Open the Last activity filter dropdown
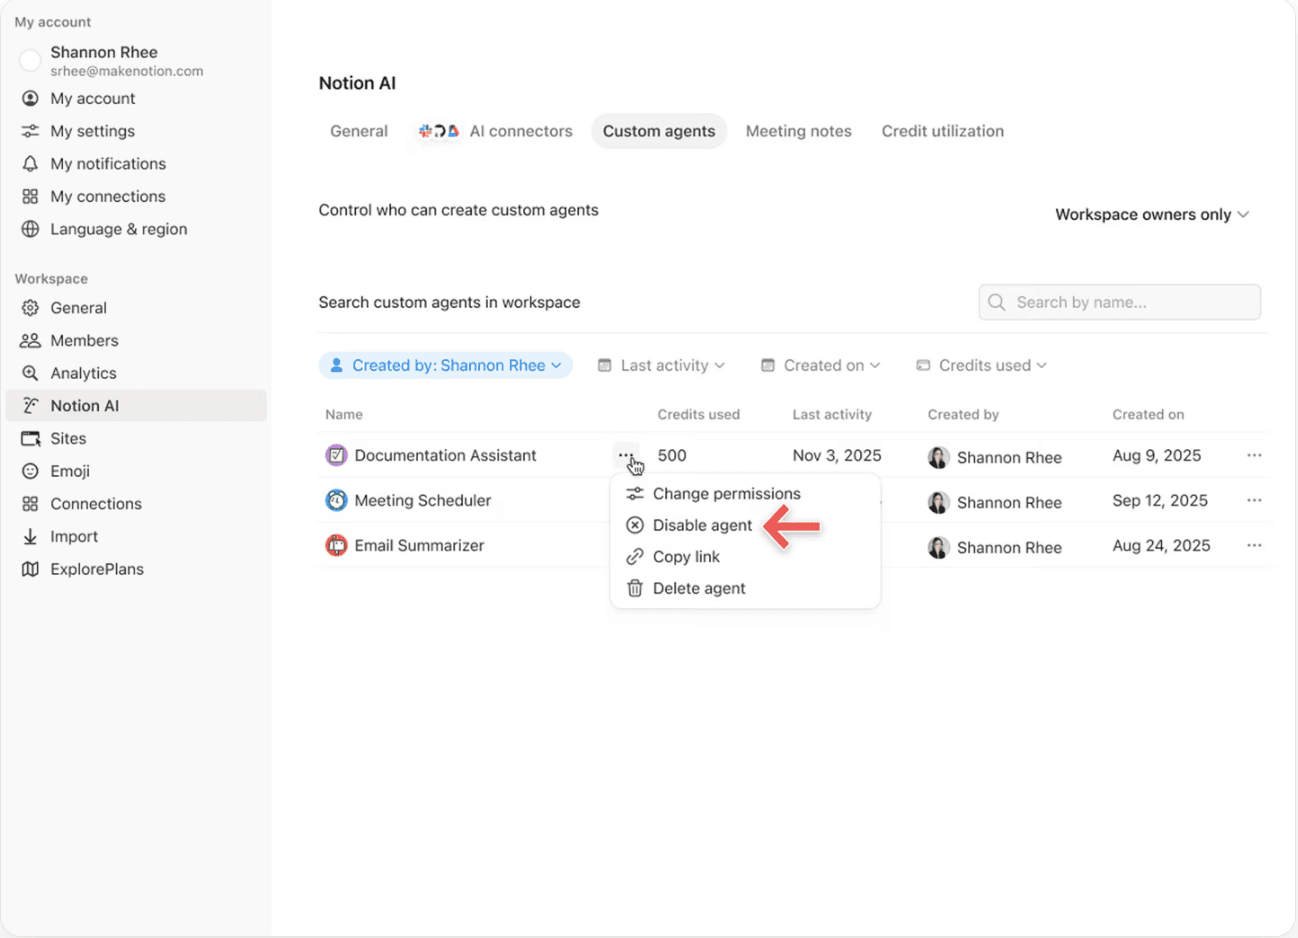 pyautogui.click(x=662, y=365)
